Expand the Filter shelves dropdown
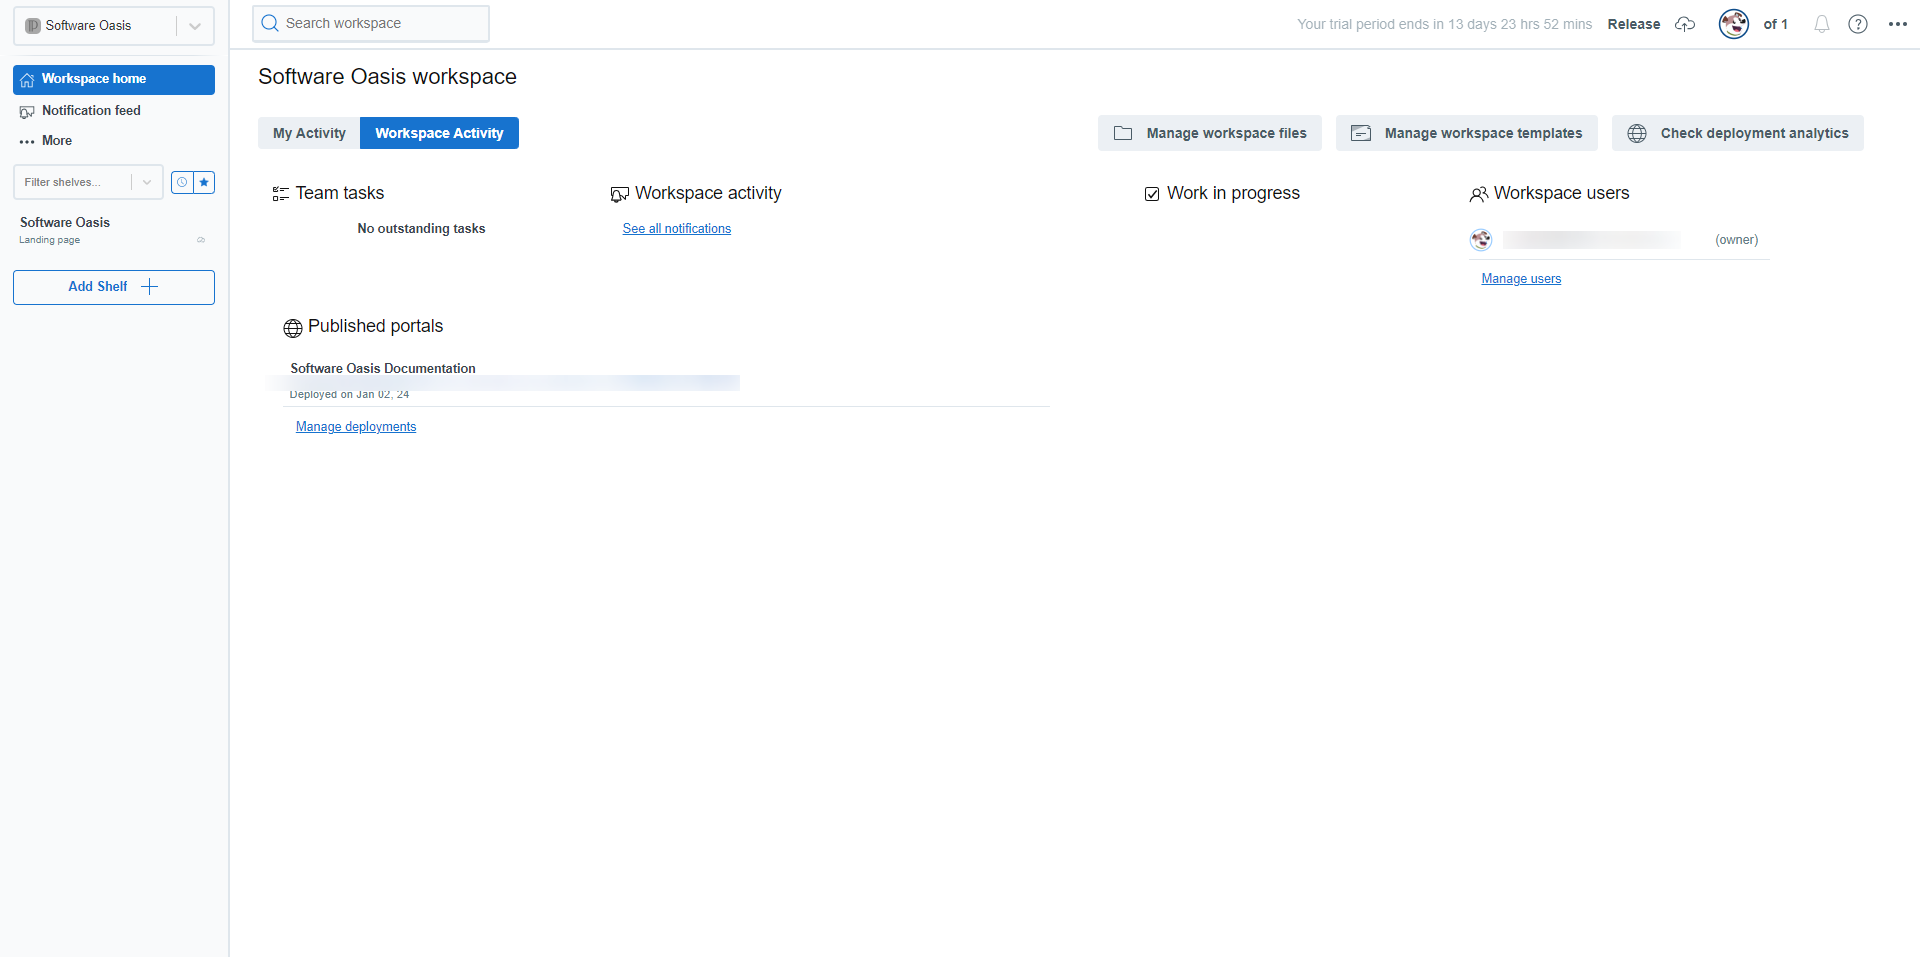 click(147, 182)
